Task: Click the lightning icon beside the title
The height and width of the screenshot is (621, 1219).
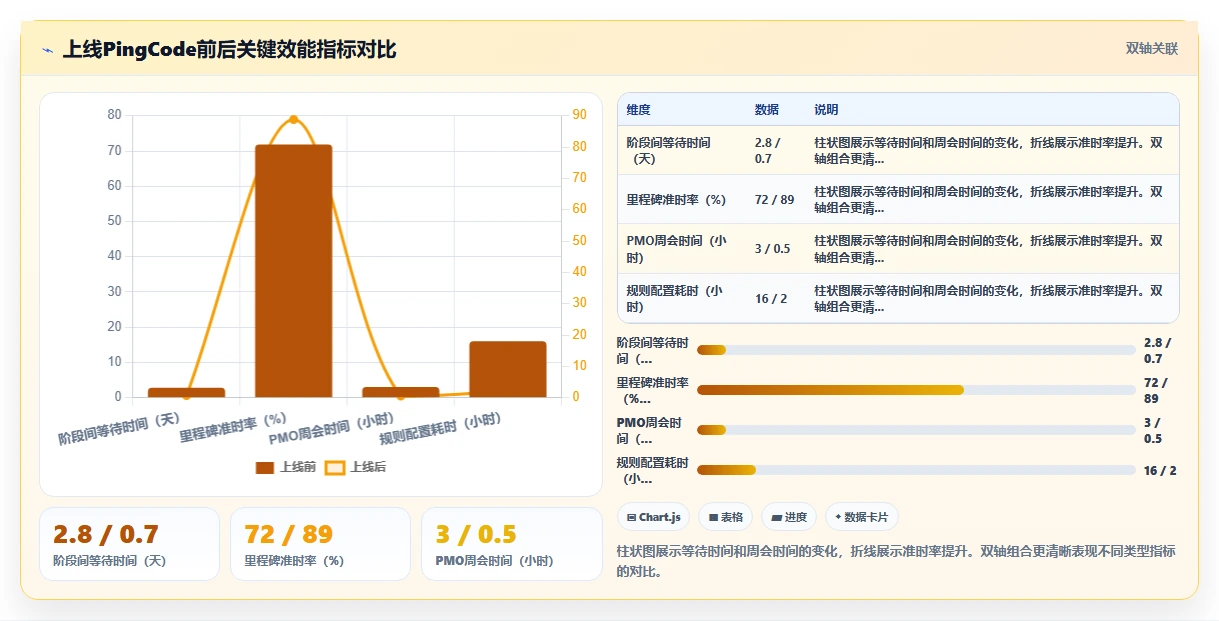Action: point(48,49)
